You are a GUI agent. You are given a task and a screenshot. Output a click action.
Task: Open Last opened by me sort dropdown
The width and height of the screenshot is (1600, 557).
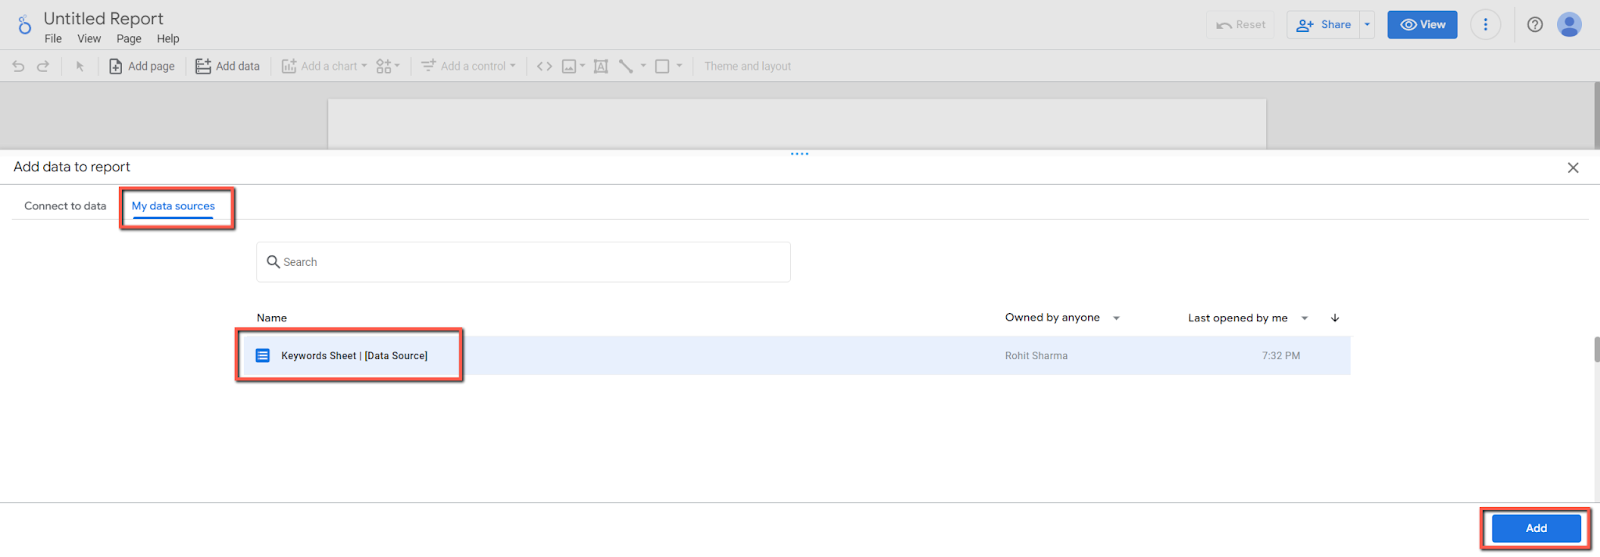[1248, 318]
